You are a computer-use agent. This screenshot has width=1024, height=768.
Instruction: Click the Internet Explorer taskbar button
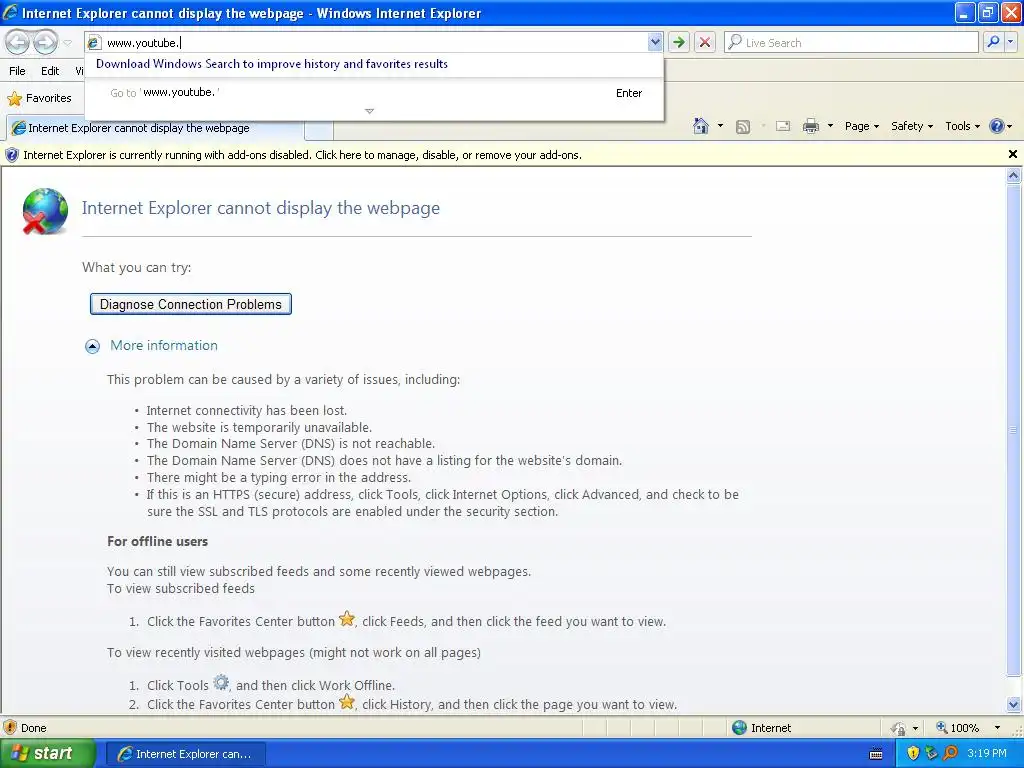[x=185, y=754]
